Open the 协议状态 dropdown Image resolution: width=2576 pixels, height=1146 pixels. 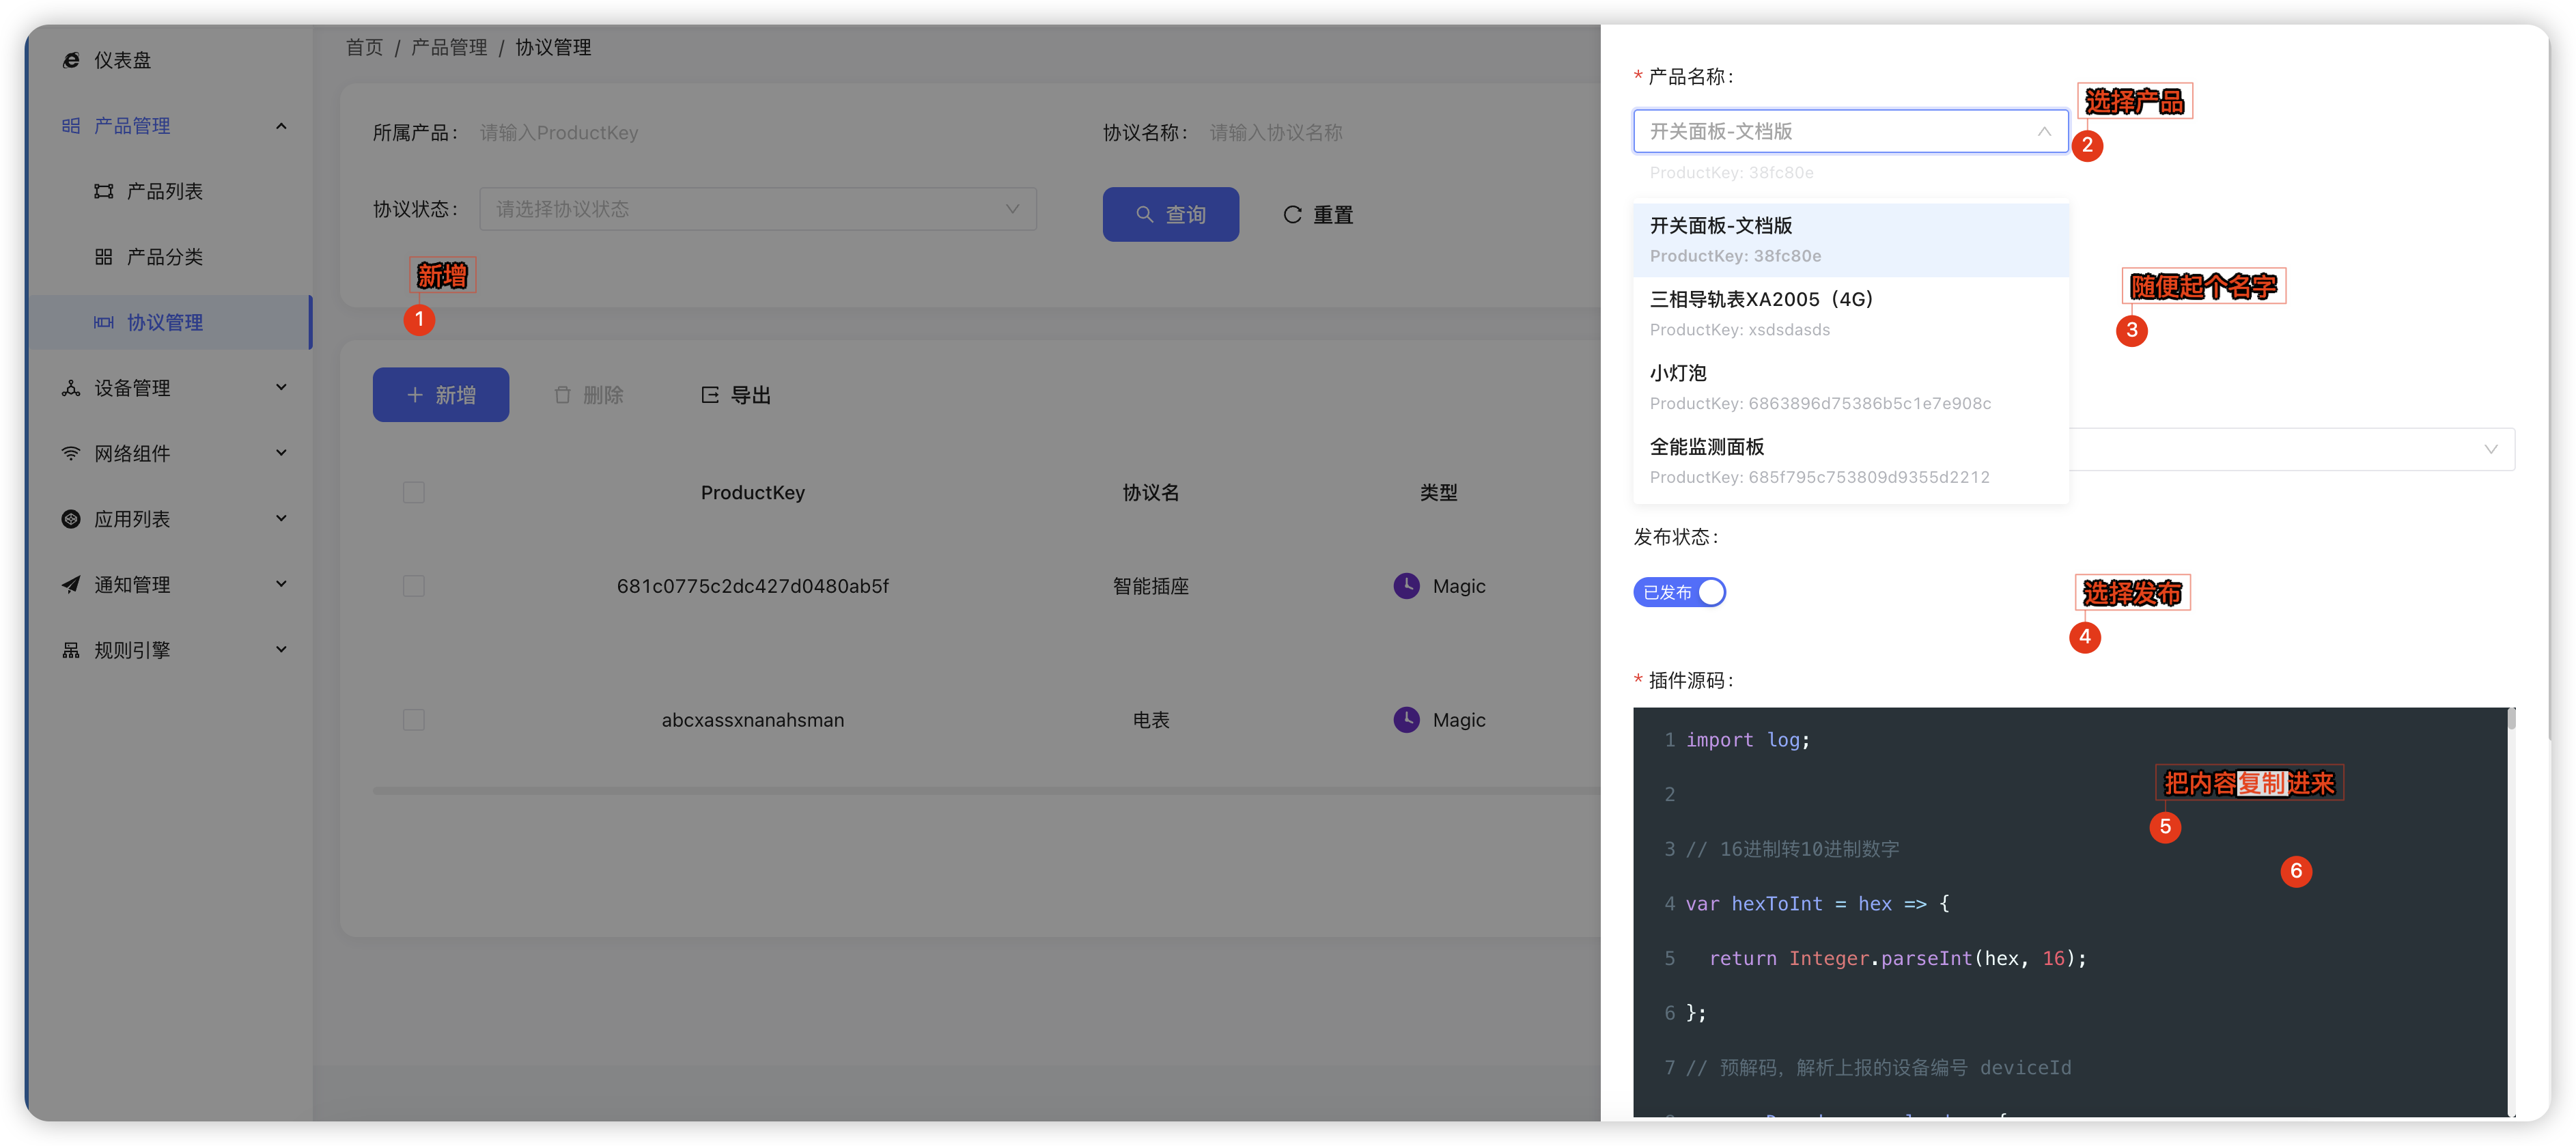tap(757, 209)
